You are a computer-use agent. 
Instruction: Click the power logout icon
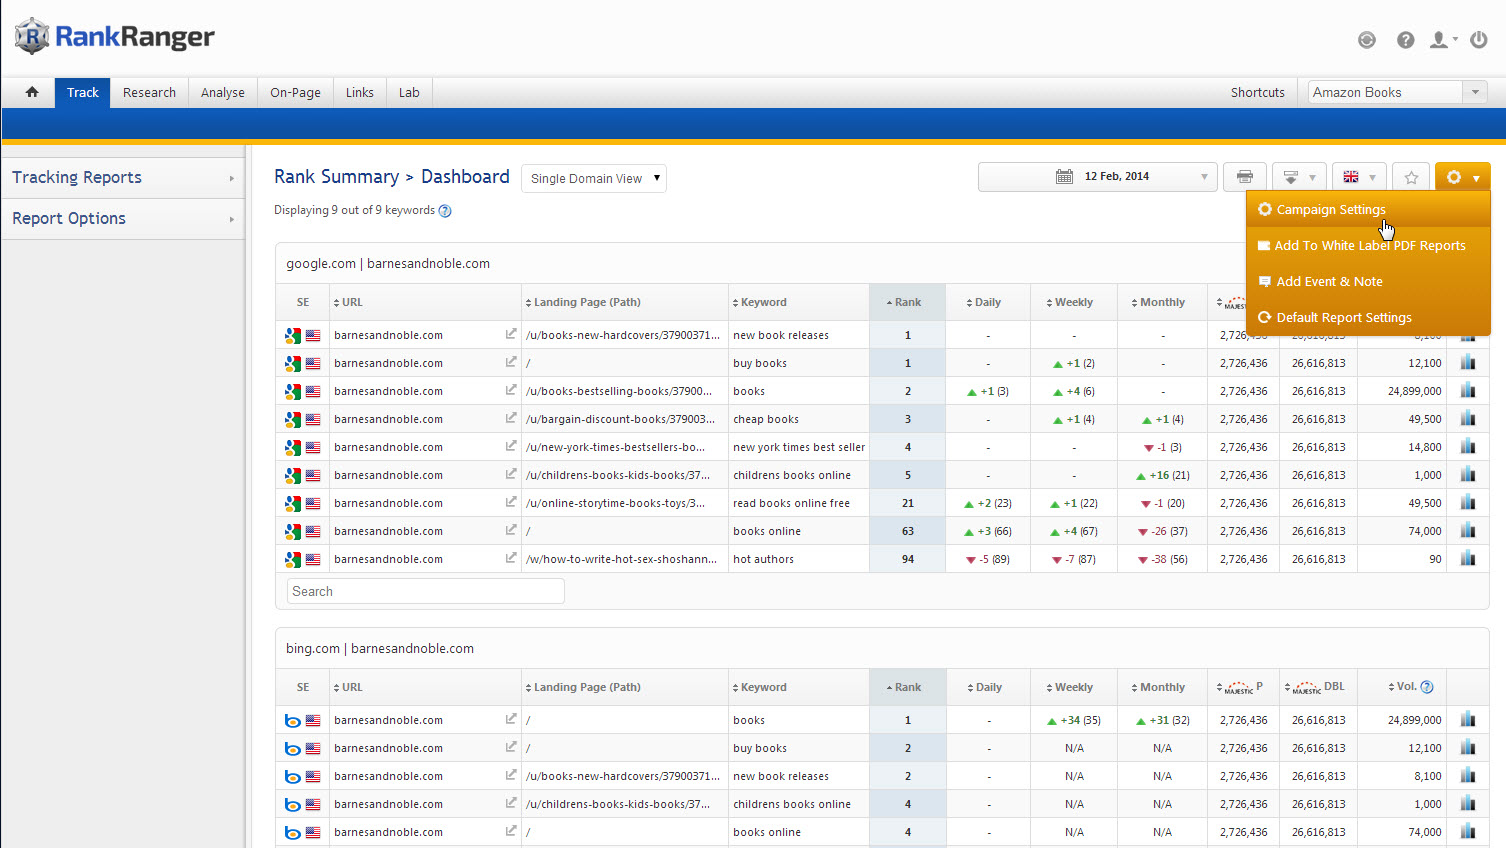tap(1478, 40)
